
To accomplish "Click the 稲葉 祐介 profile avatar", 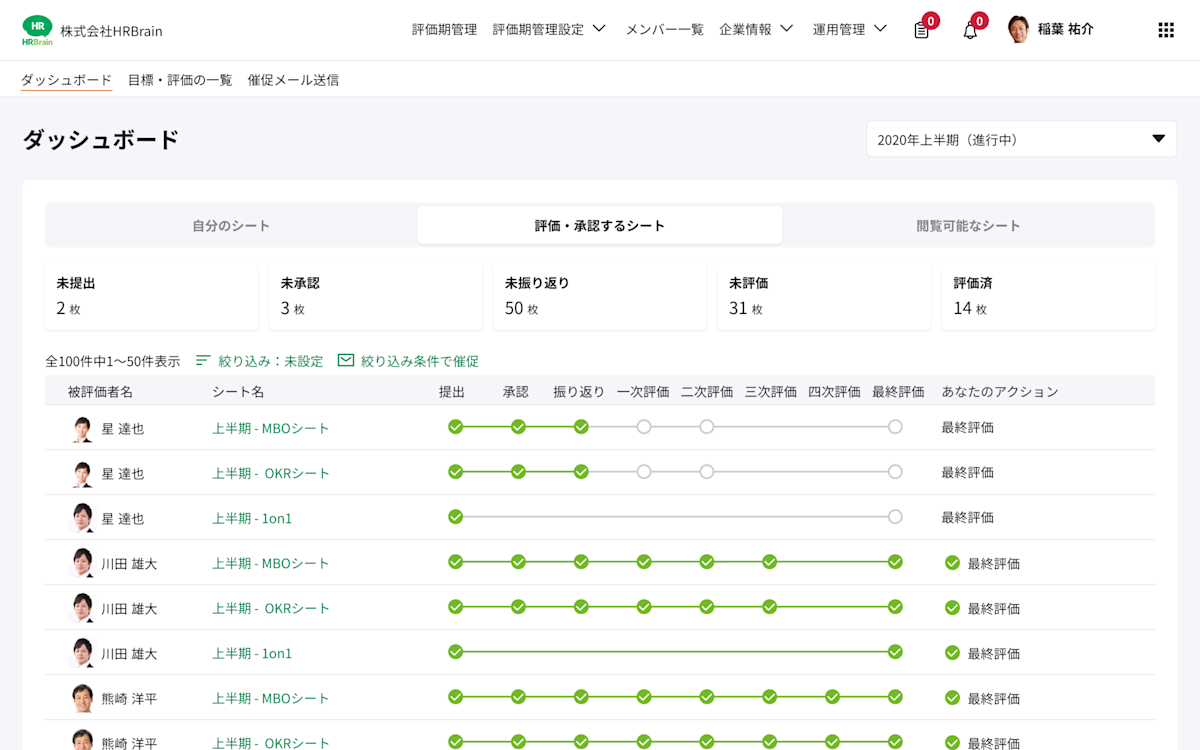I will pos(1018,30).
